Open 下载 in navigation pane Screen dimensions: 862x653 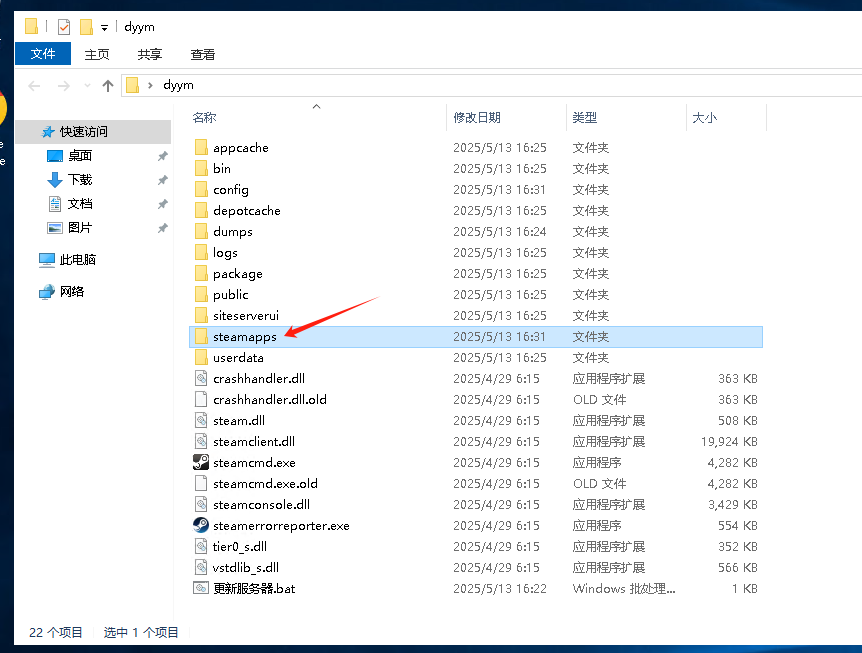pyautogui.click(x=80, y=180)
